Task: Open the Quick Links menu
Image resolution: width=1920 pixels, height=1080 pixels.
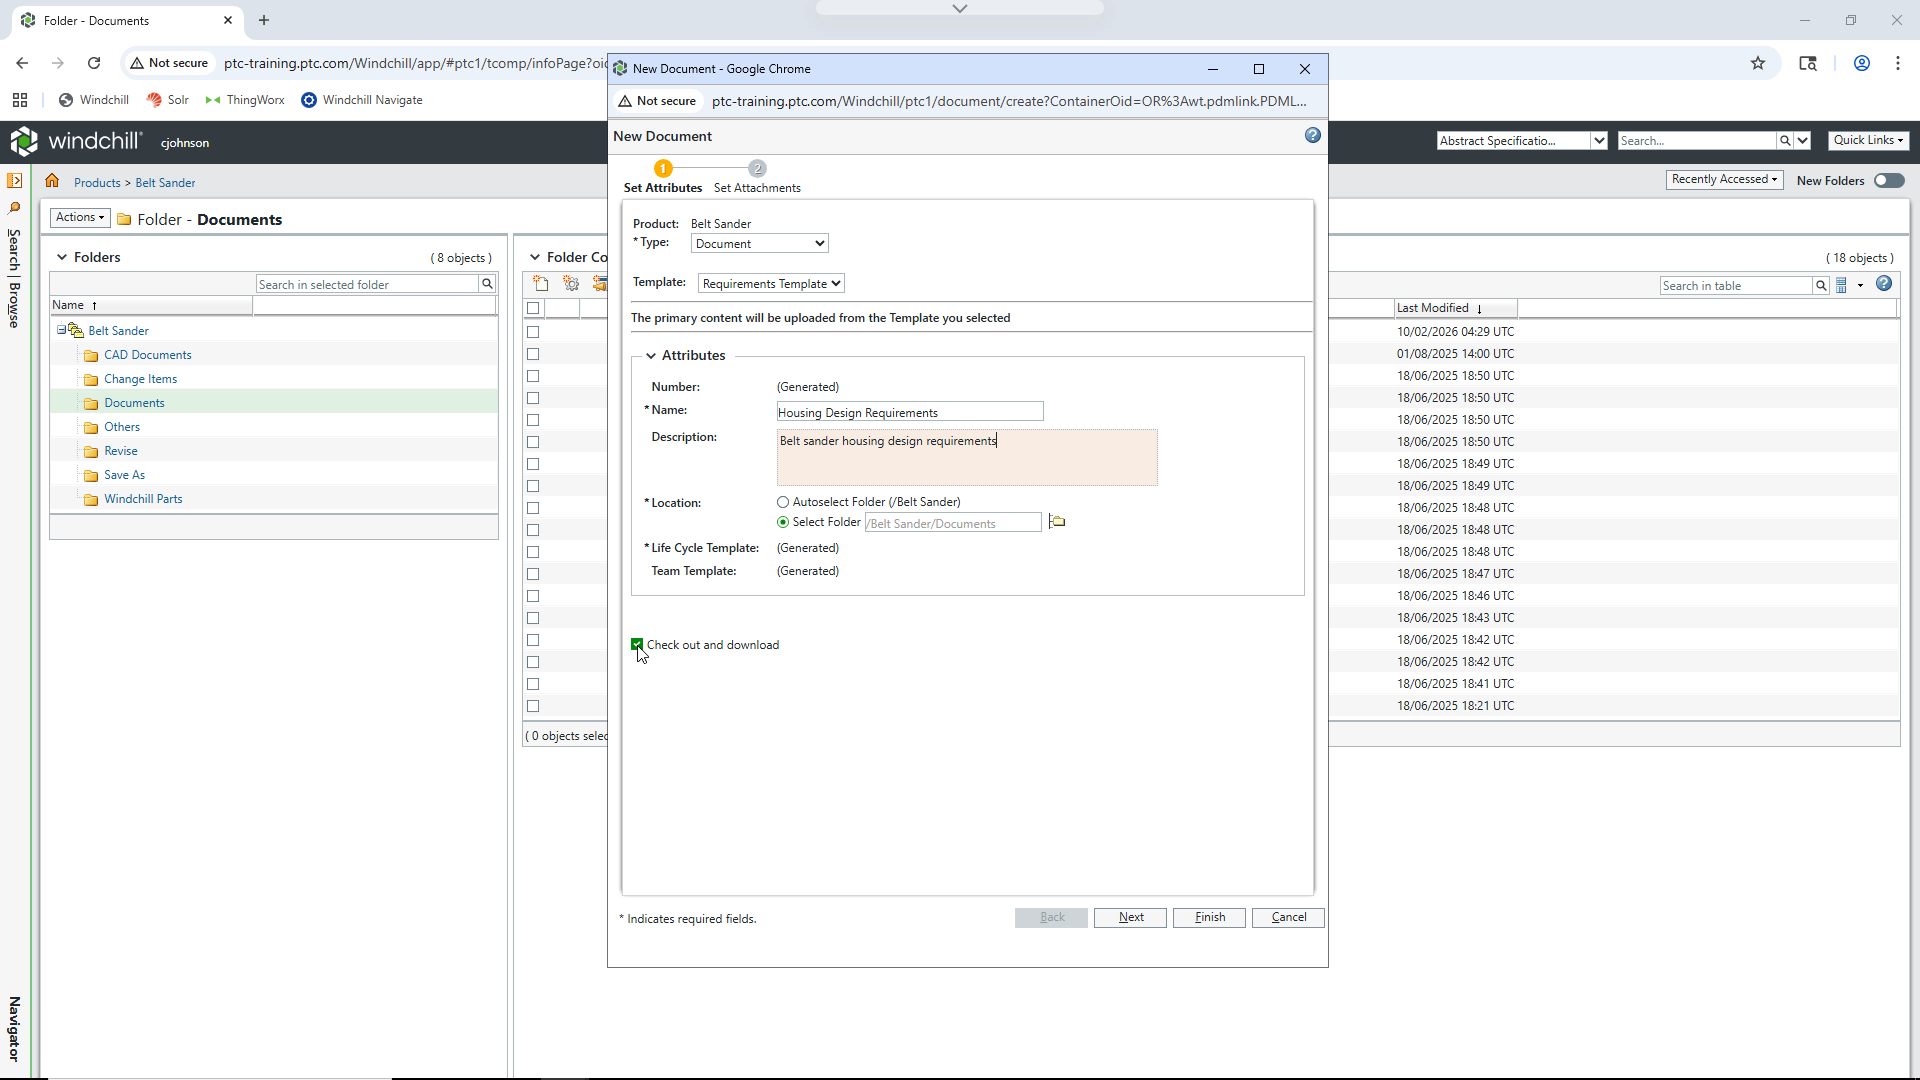Action: pos(1869,141)
